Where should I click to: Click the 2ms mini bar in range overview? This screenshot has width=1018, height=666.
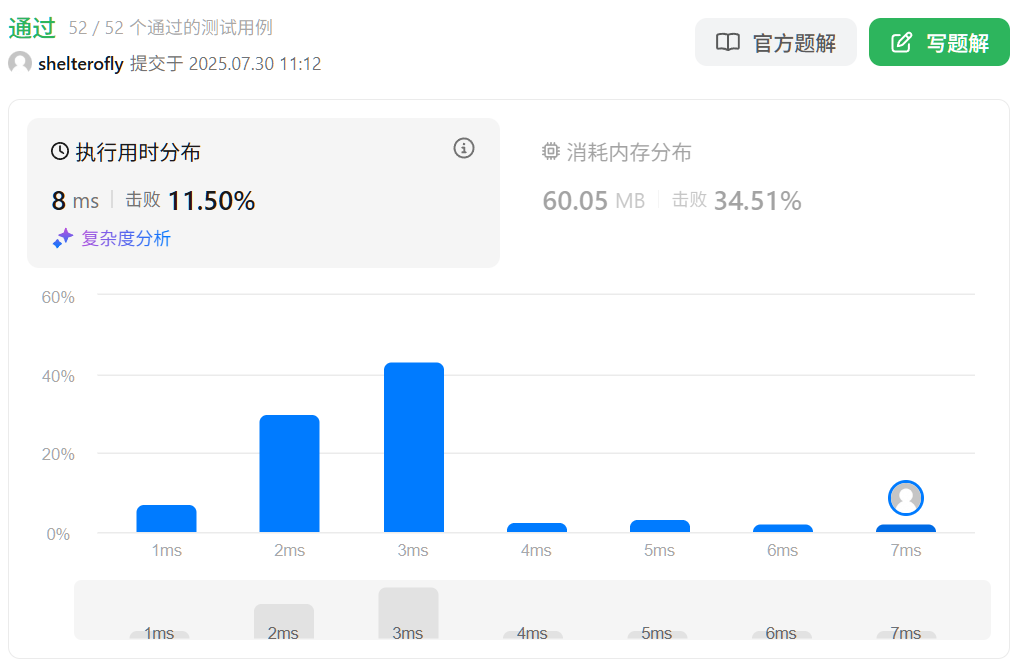tap(284, 622)
